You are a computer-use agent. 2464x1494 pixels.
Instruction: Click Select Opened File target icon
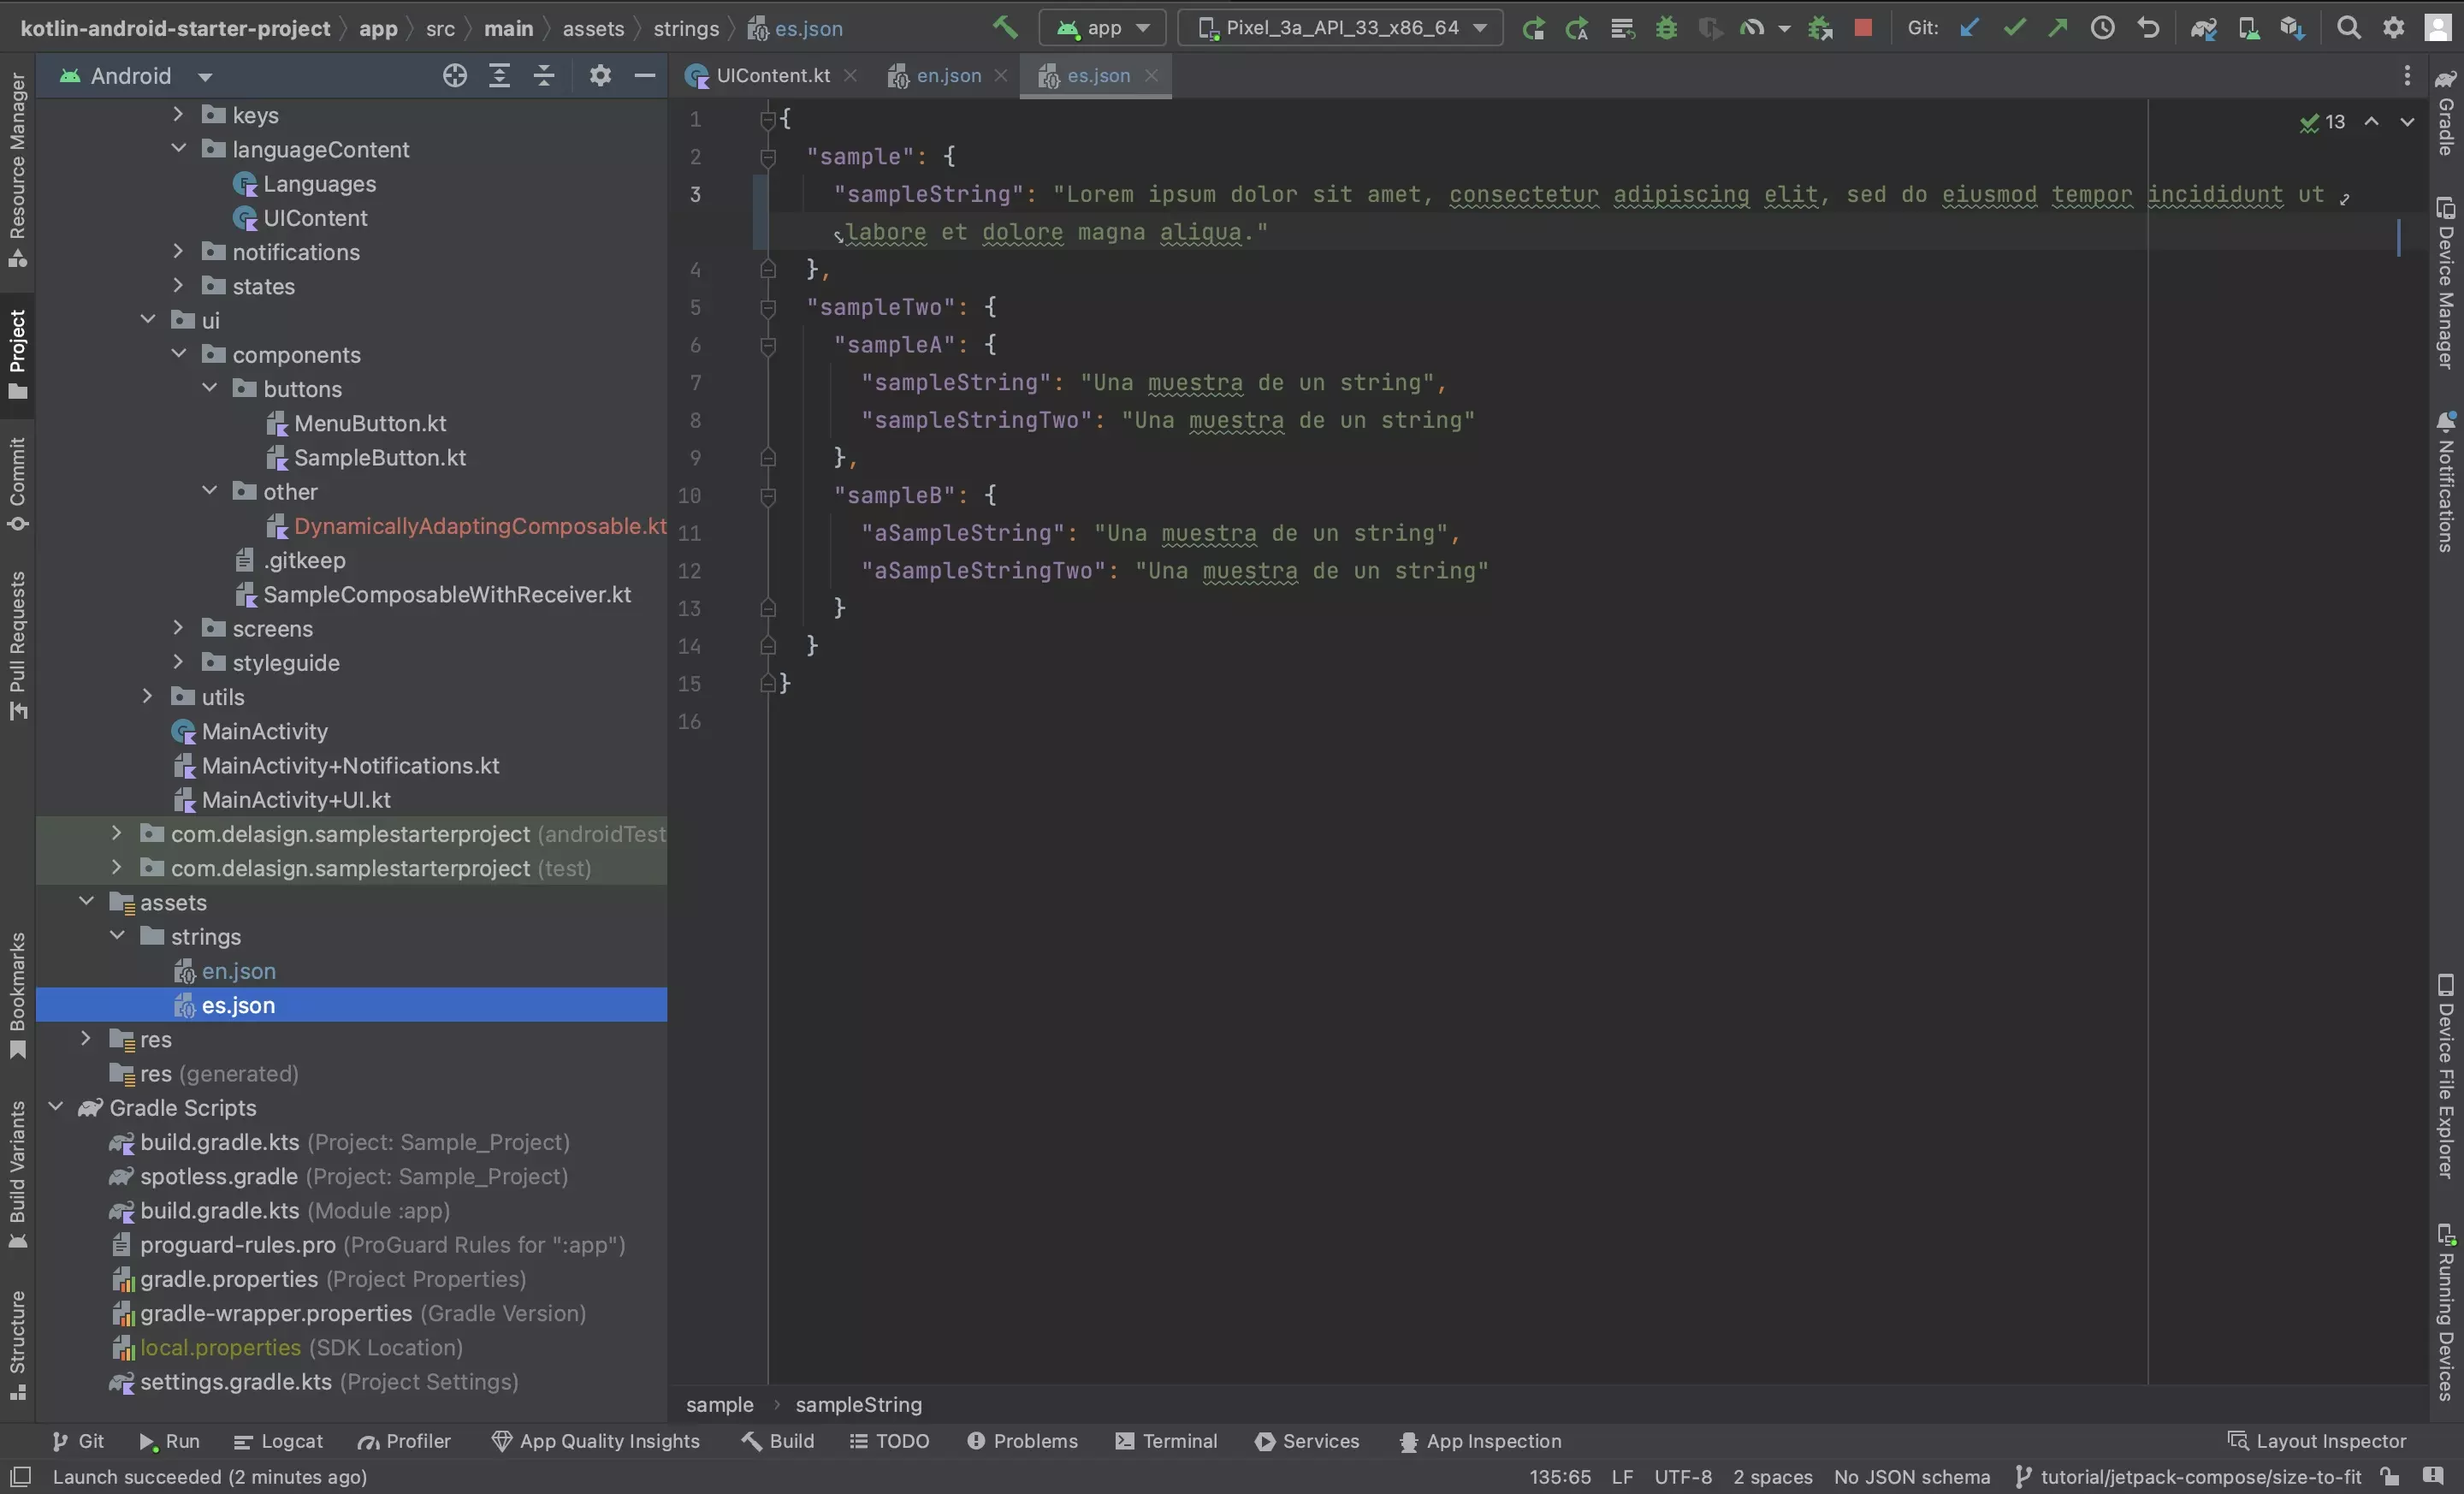coord(455,76)
